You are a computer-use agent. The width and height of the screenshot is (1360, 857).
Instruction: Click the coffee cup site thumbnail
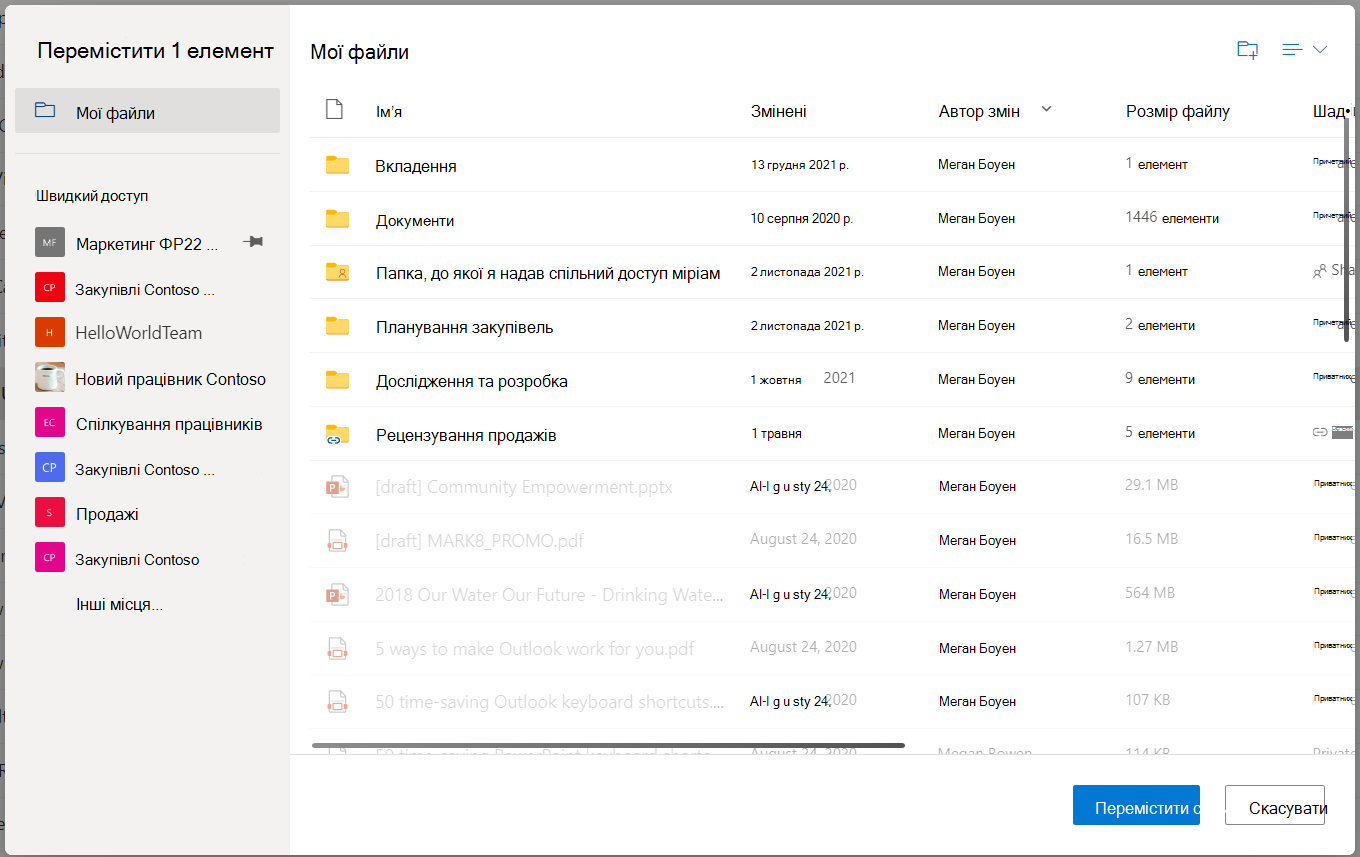50,378
